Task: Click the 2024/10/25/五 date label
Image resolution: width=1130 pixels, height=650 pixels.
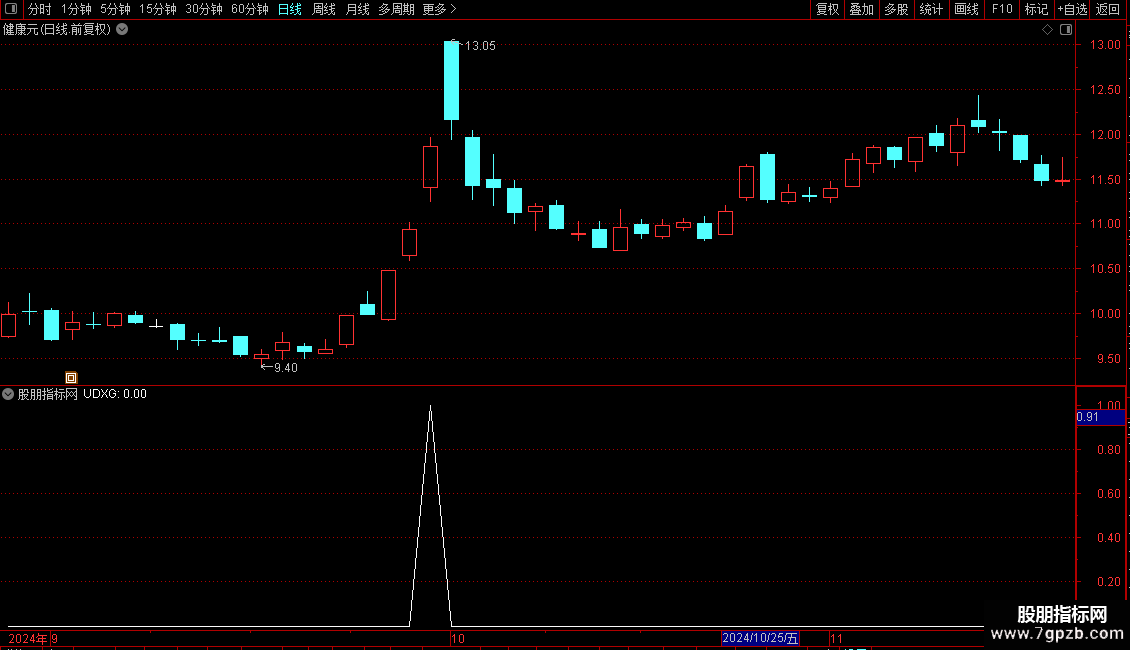Action: point(760,638)
